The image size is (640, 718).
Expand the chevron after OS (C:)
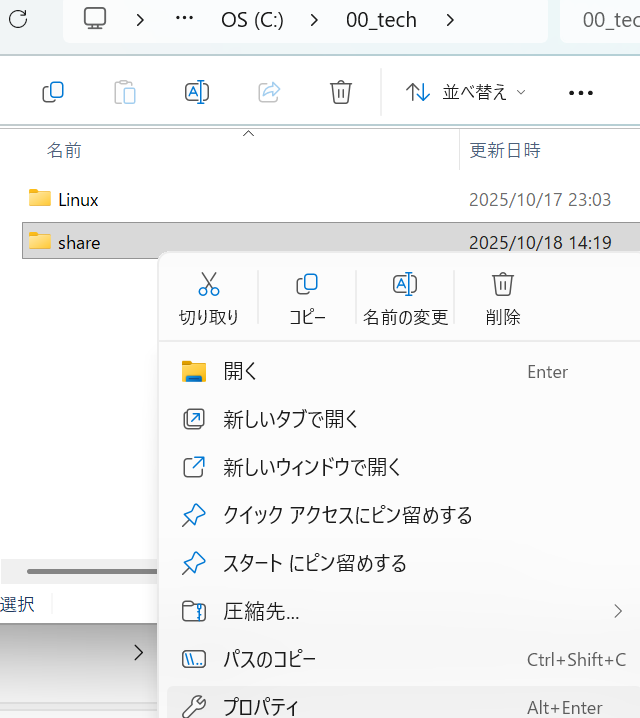click(314, 20)
